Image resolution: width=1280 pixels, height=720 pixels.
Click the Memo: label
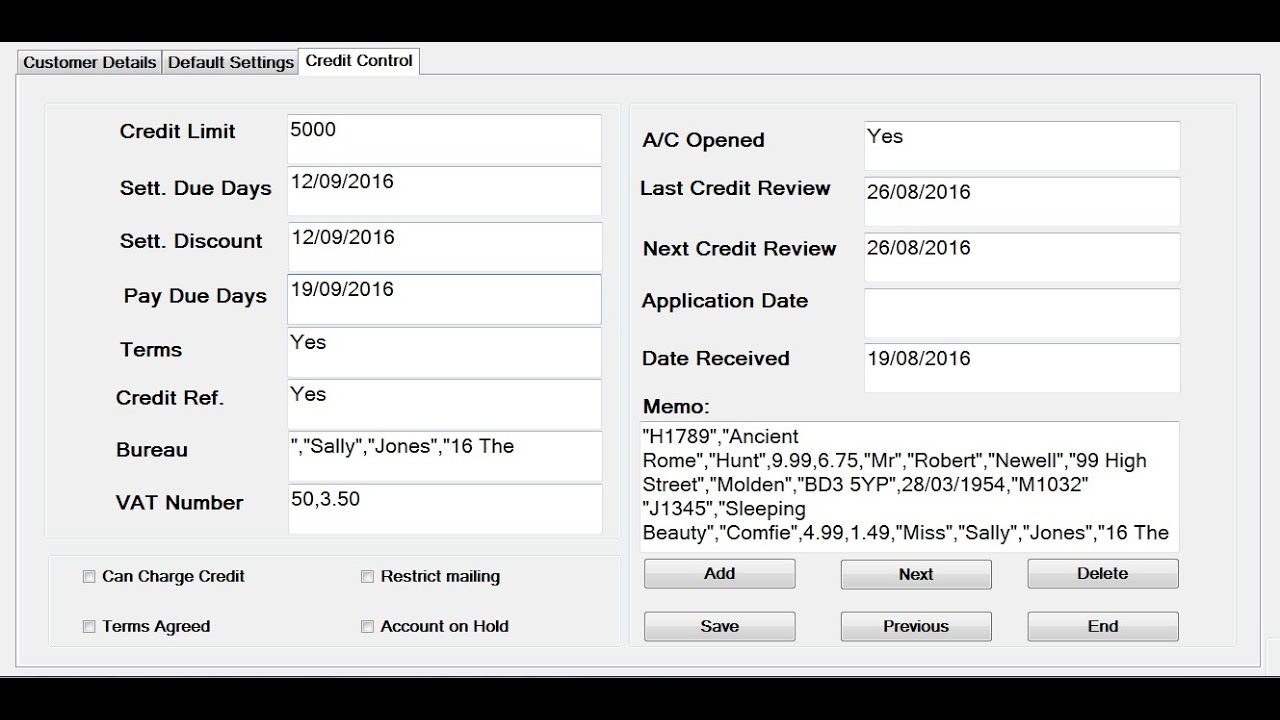(x=676, y=407)
